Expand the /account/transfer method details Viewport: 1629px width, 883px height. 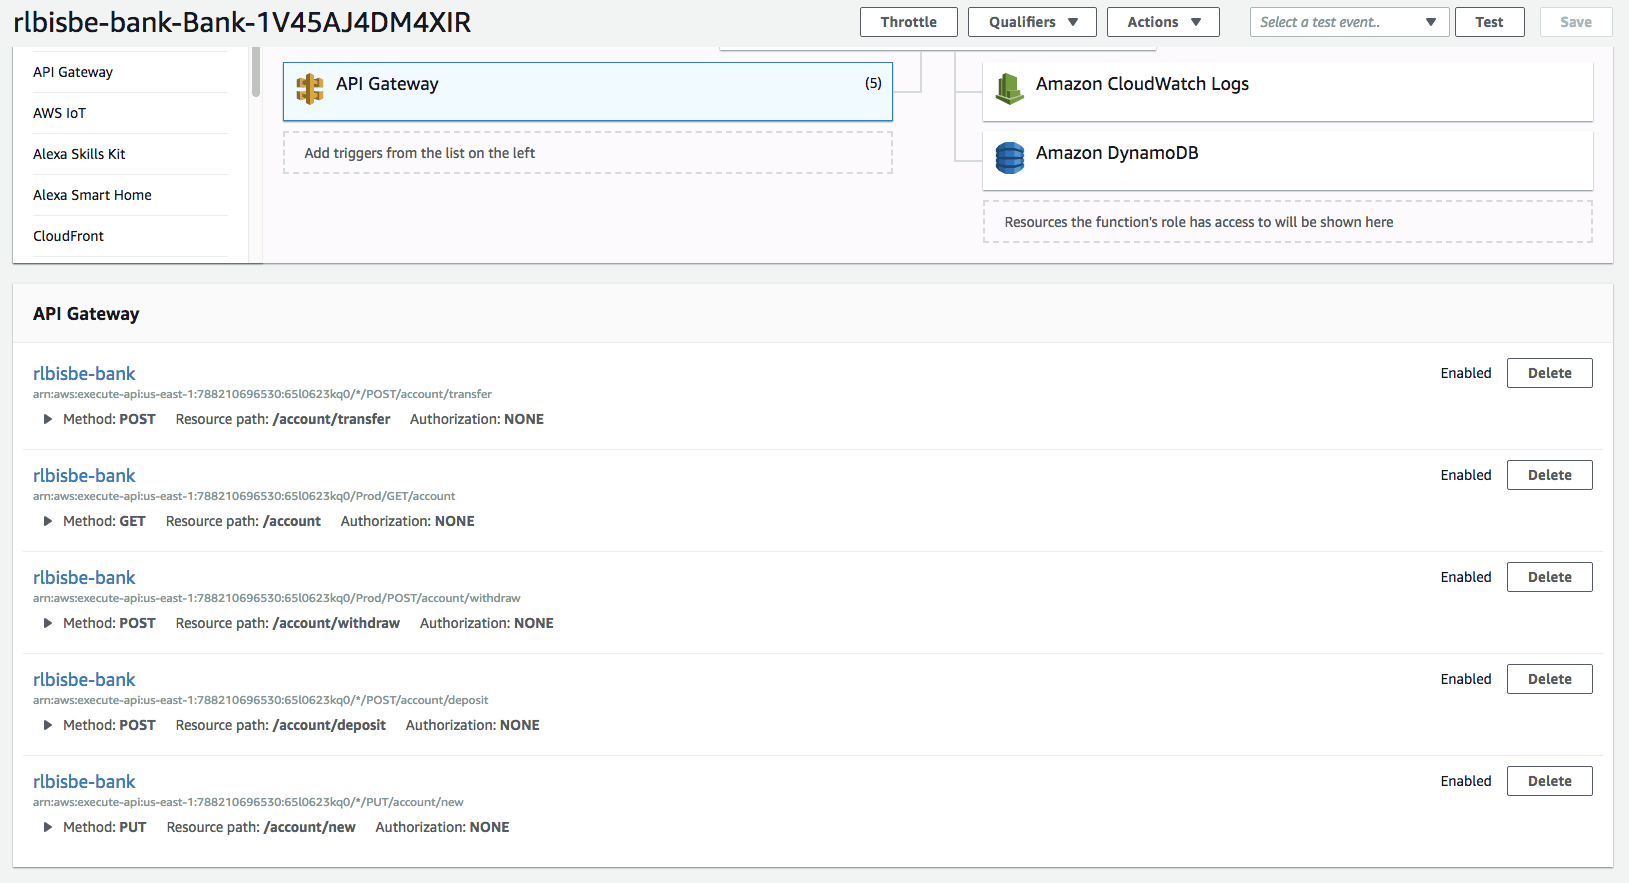click(47, 420)
